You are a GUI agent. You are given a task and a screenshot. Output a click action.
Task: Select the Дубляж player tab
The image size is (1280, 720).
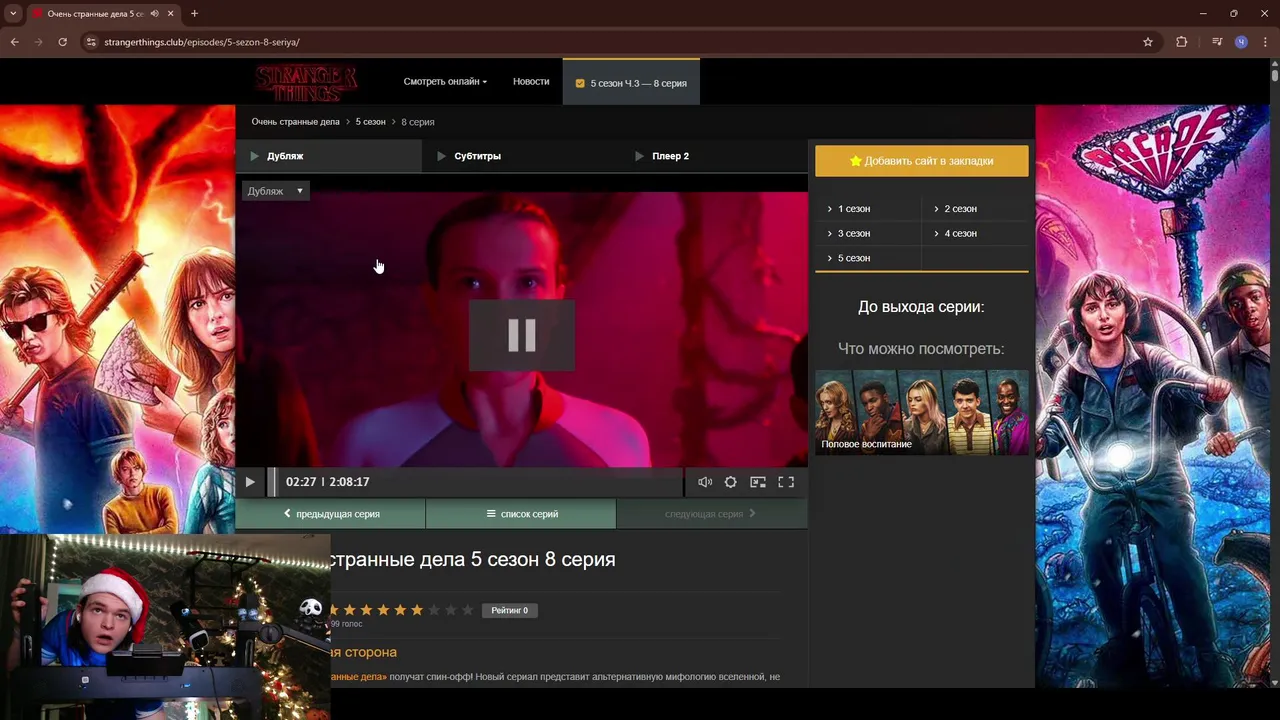click(x=329, y=156)
